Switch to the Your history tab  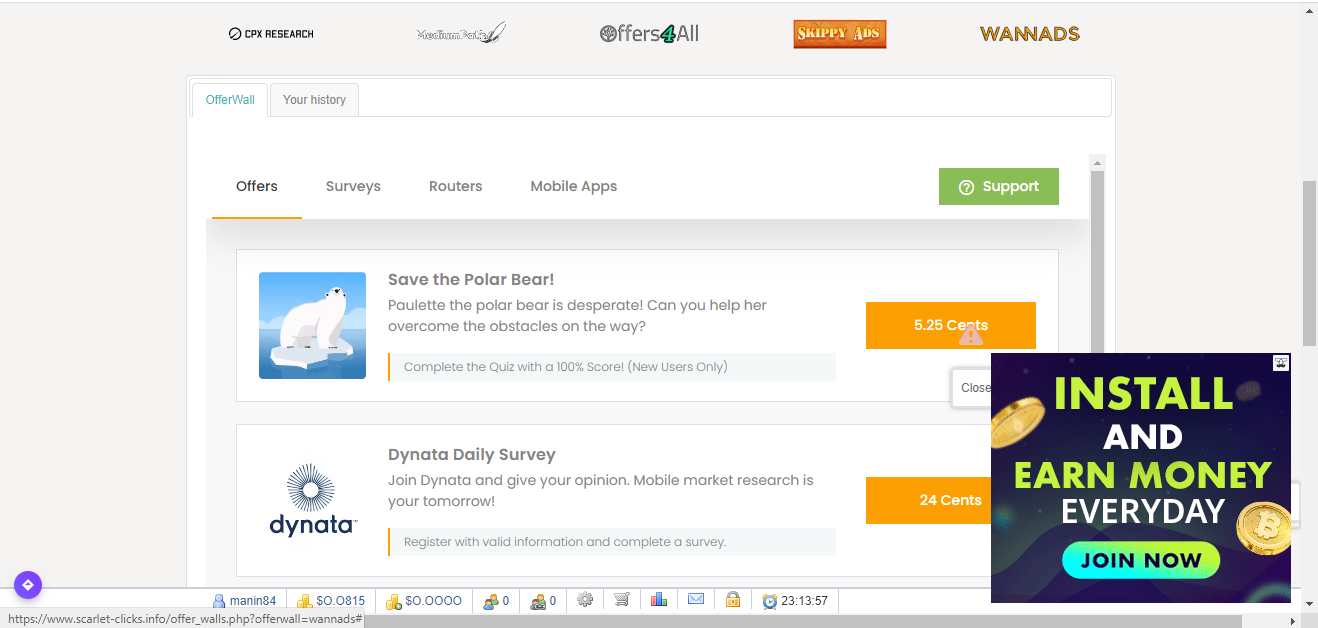pos(314,100)
